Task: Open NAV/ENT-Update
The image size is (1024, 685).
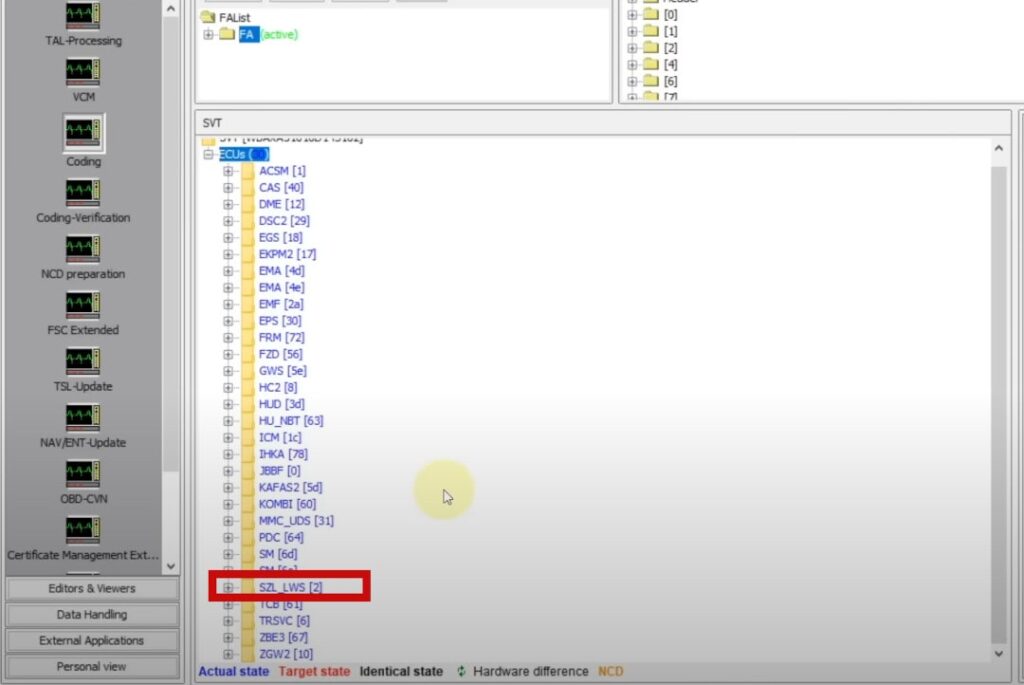Action: click(83, 418)
